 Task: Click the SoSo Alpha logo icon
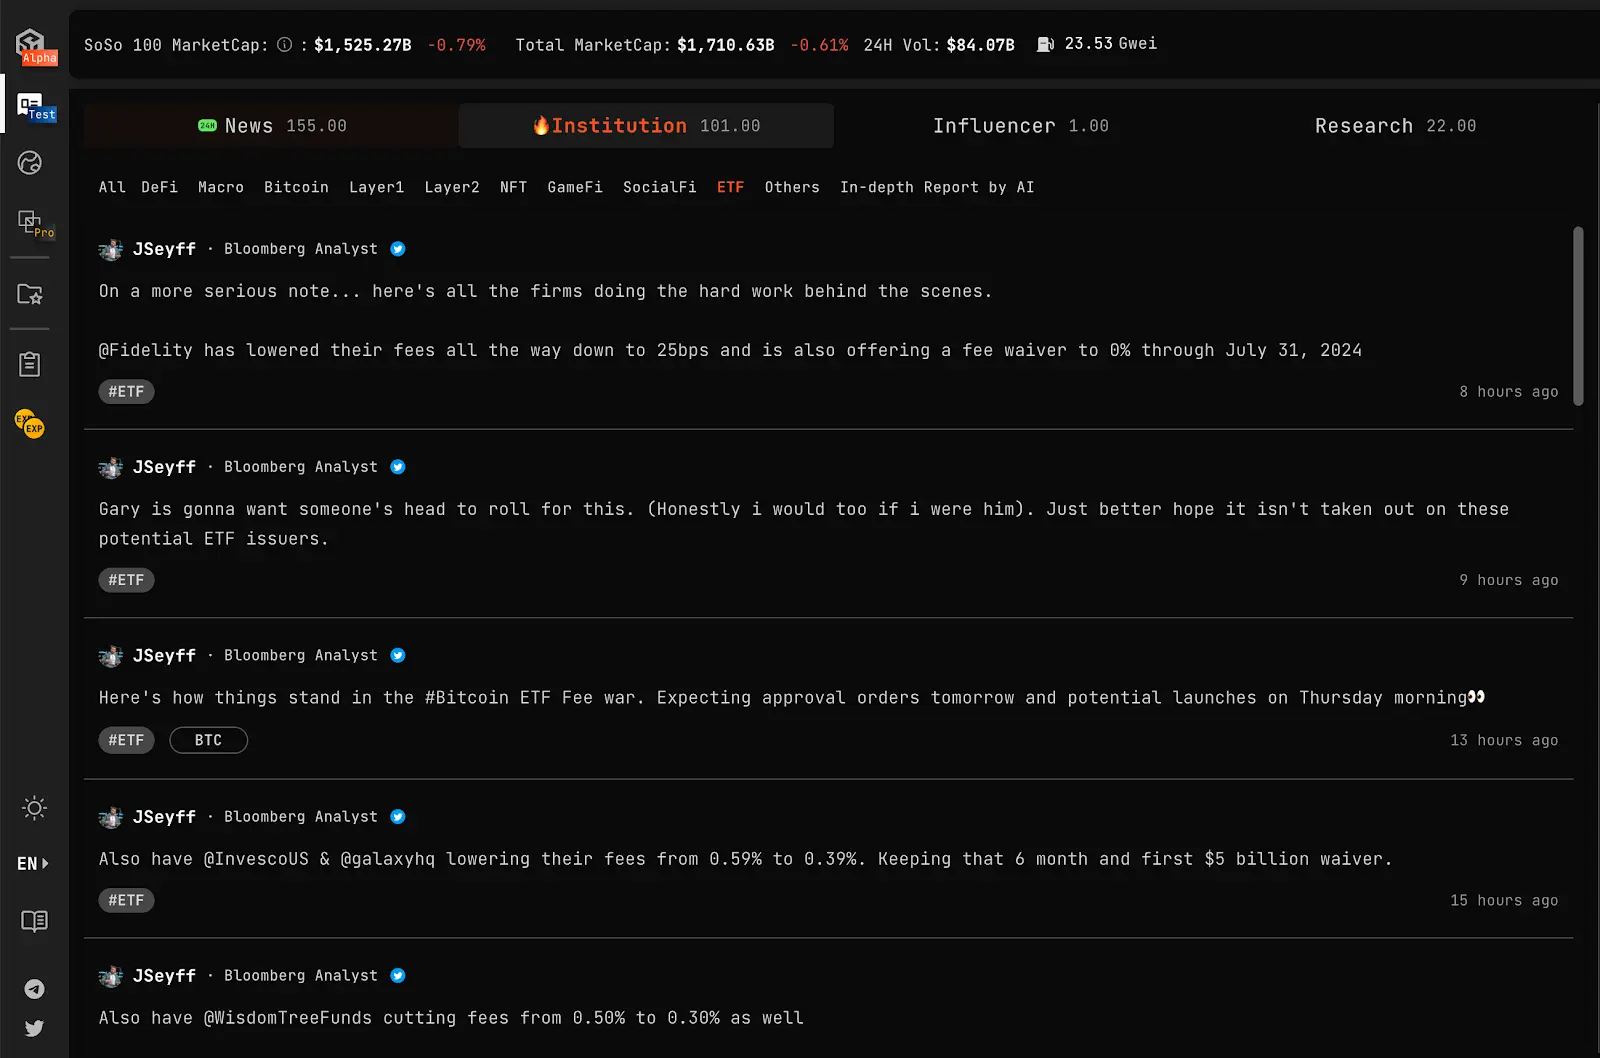click(34, 46)
